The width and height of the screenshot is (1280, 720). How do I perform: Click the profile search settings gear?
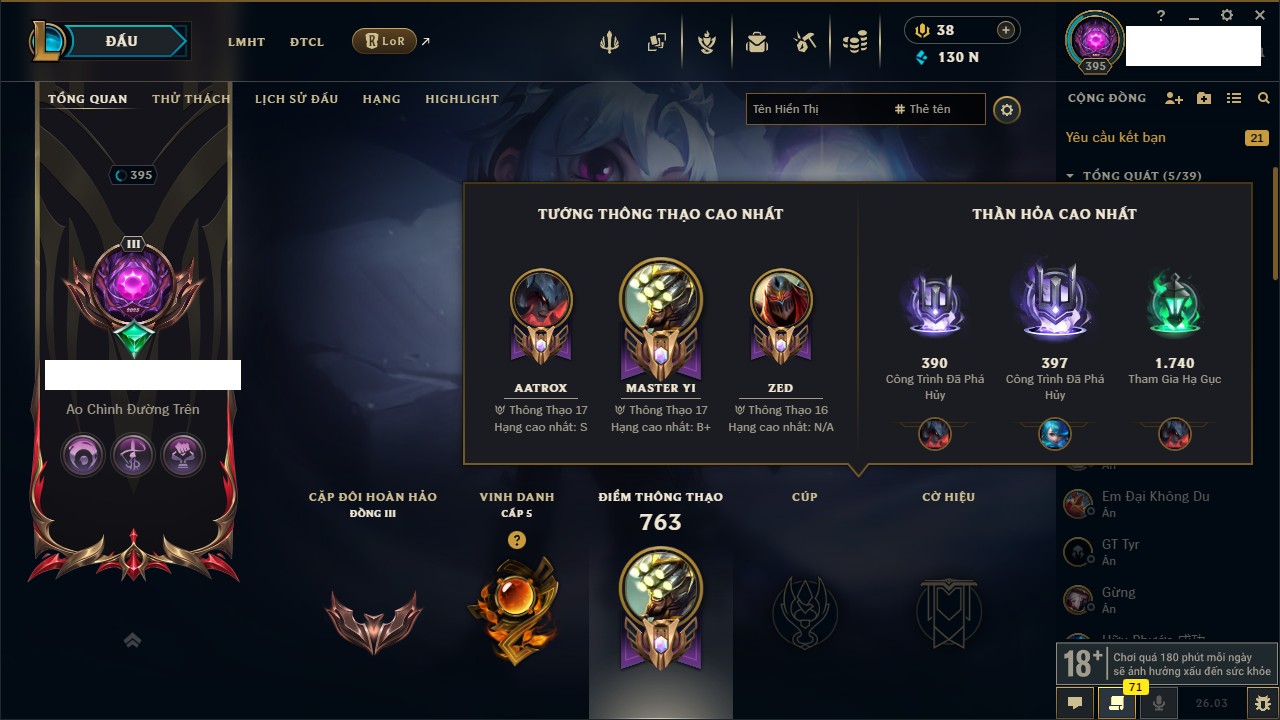pos(1007,109)
